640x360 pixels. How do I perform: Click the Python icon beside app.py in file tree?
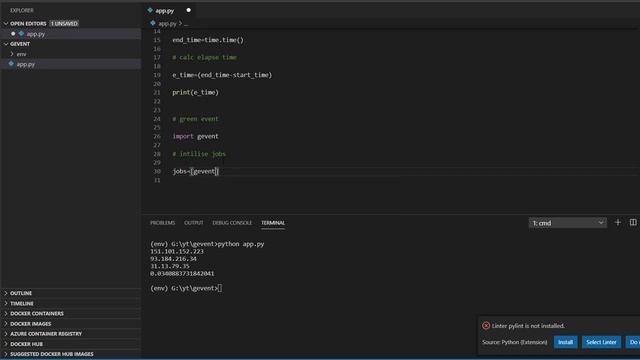click(x=11, y=64)
